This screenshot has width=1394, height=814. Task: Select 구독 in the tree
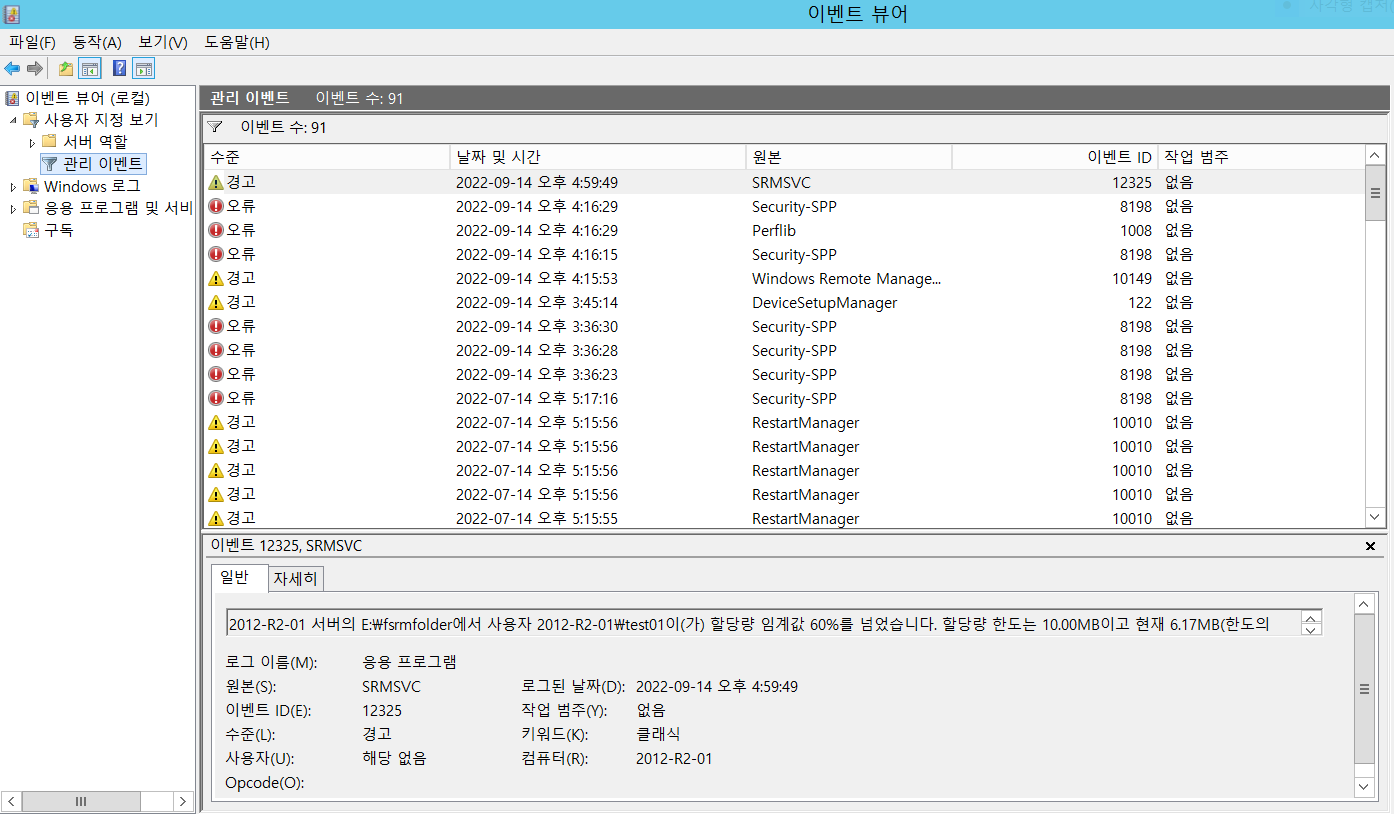click(x=58, y=230)
